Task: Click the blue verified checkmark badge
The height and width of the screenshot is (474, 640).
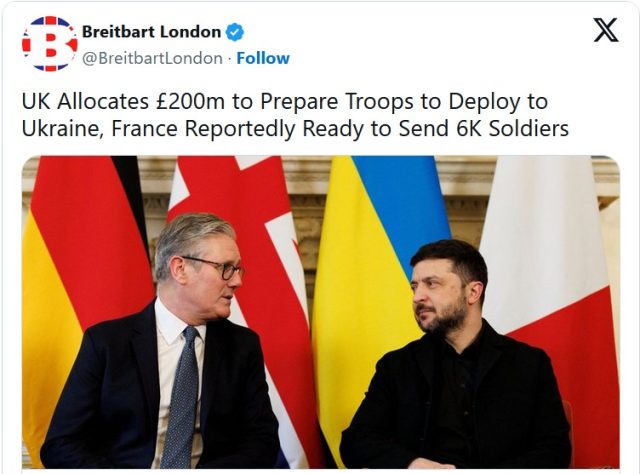Action: tap(235, 32)
